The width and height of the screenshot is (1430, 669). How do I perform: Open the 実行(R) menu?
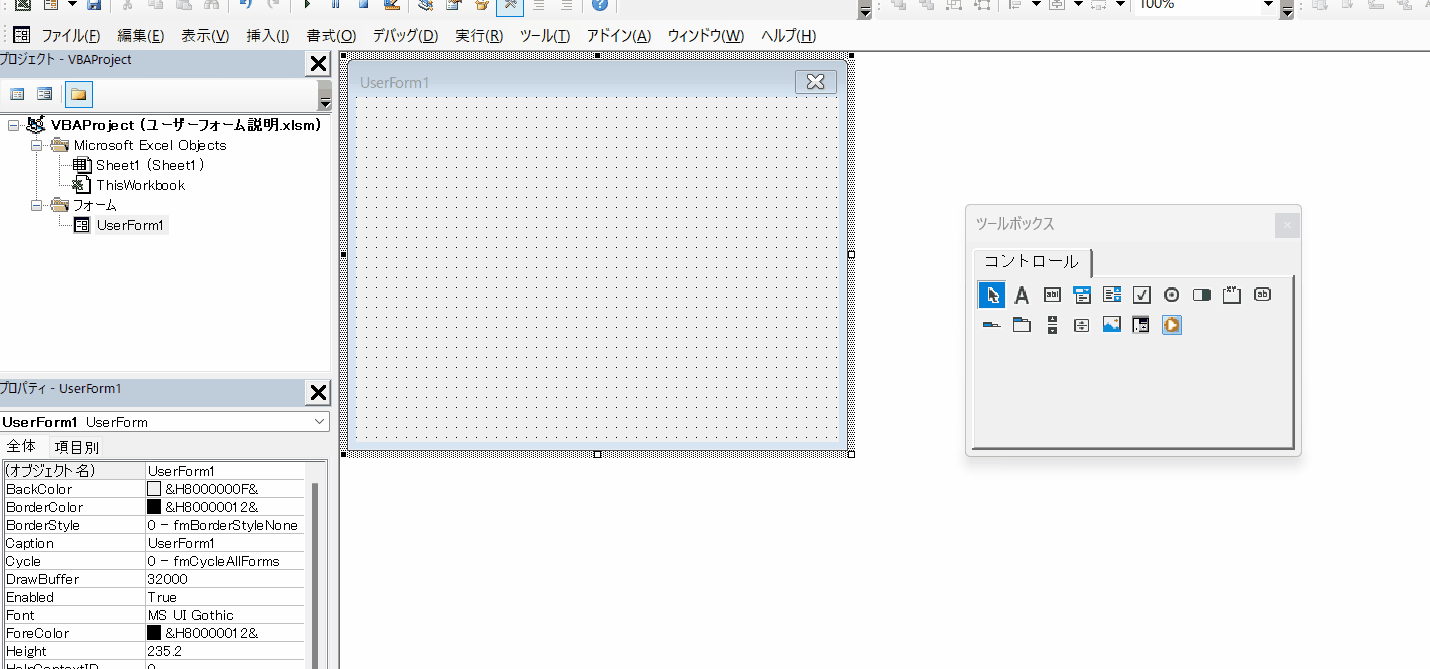tap(479, 36)
